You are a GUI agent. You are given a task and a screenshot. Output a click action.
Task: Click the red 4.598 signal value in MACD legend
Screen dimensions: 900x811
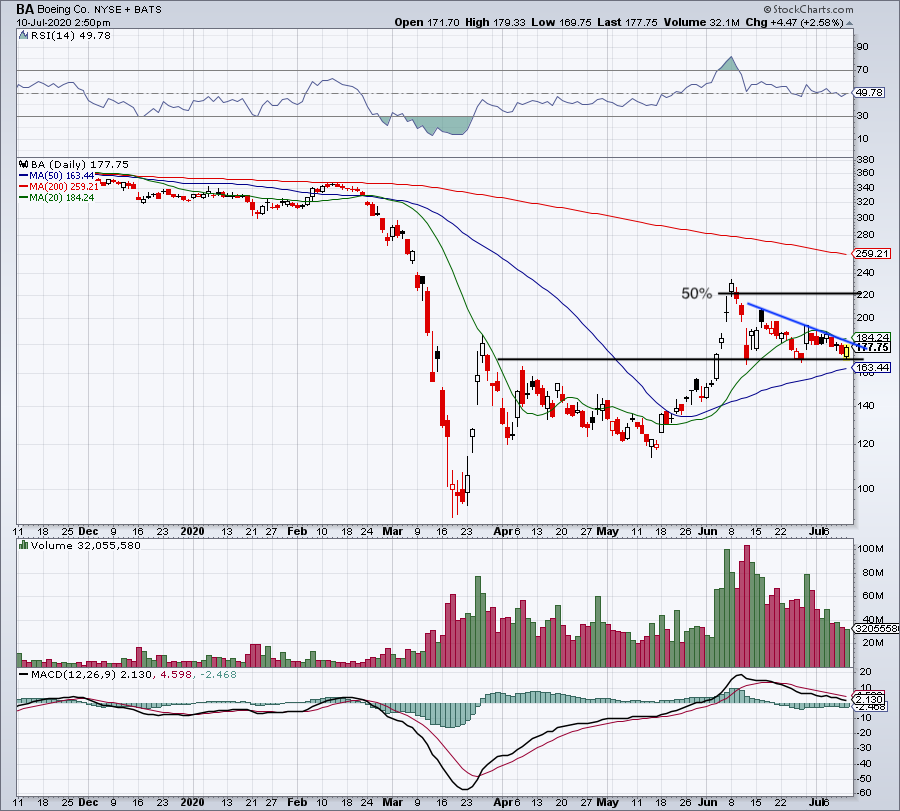click(174, 674)
